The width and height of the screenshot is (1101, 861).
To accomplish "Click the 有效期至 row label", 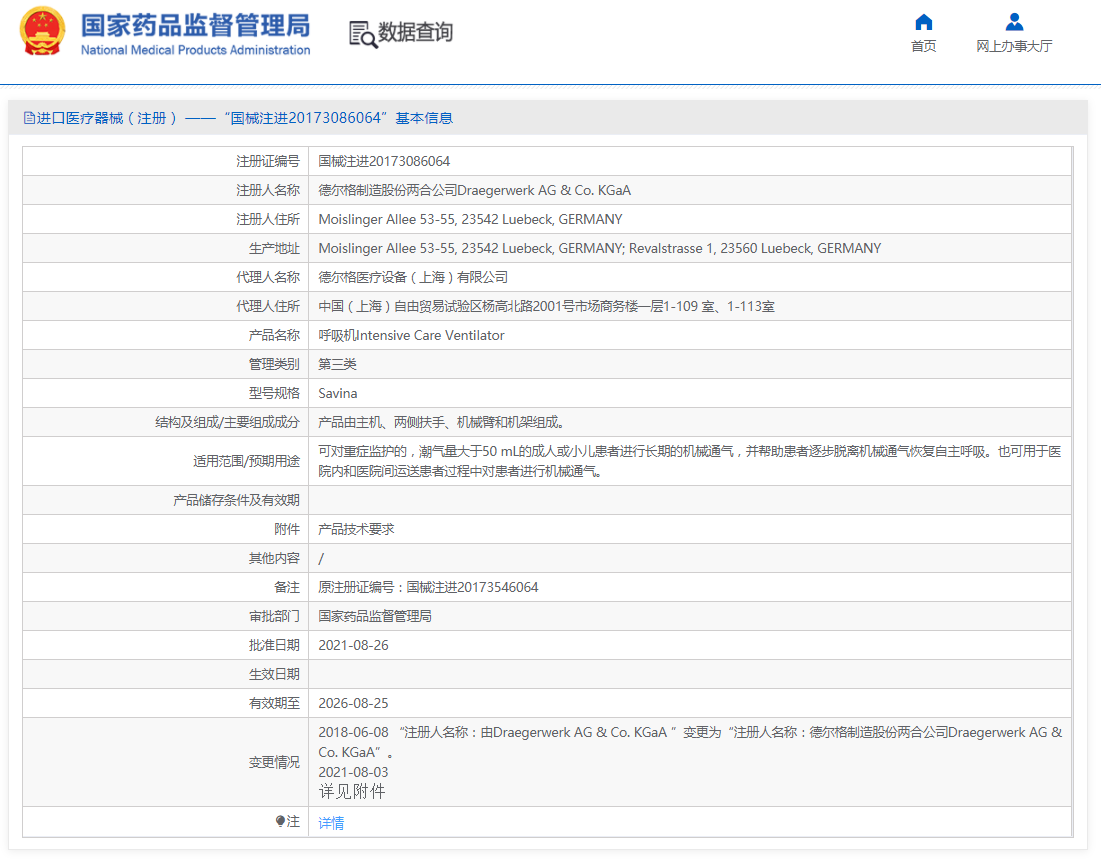I will [x=274, y=703].
